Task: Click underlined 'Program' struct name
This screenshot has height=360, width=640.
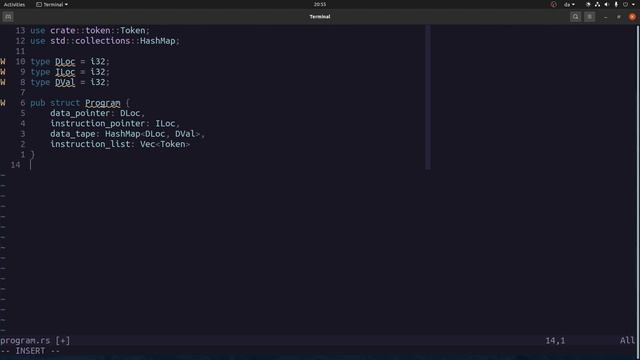Action: tap(103, 103)
